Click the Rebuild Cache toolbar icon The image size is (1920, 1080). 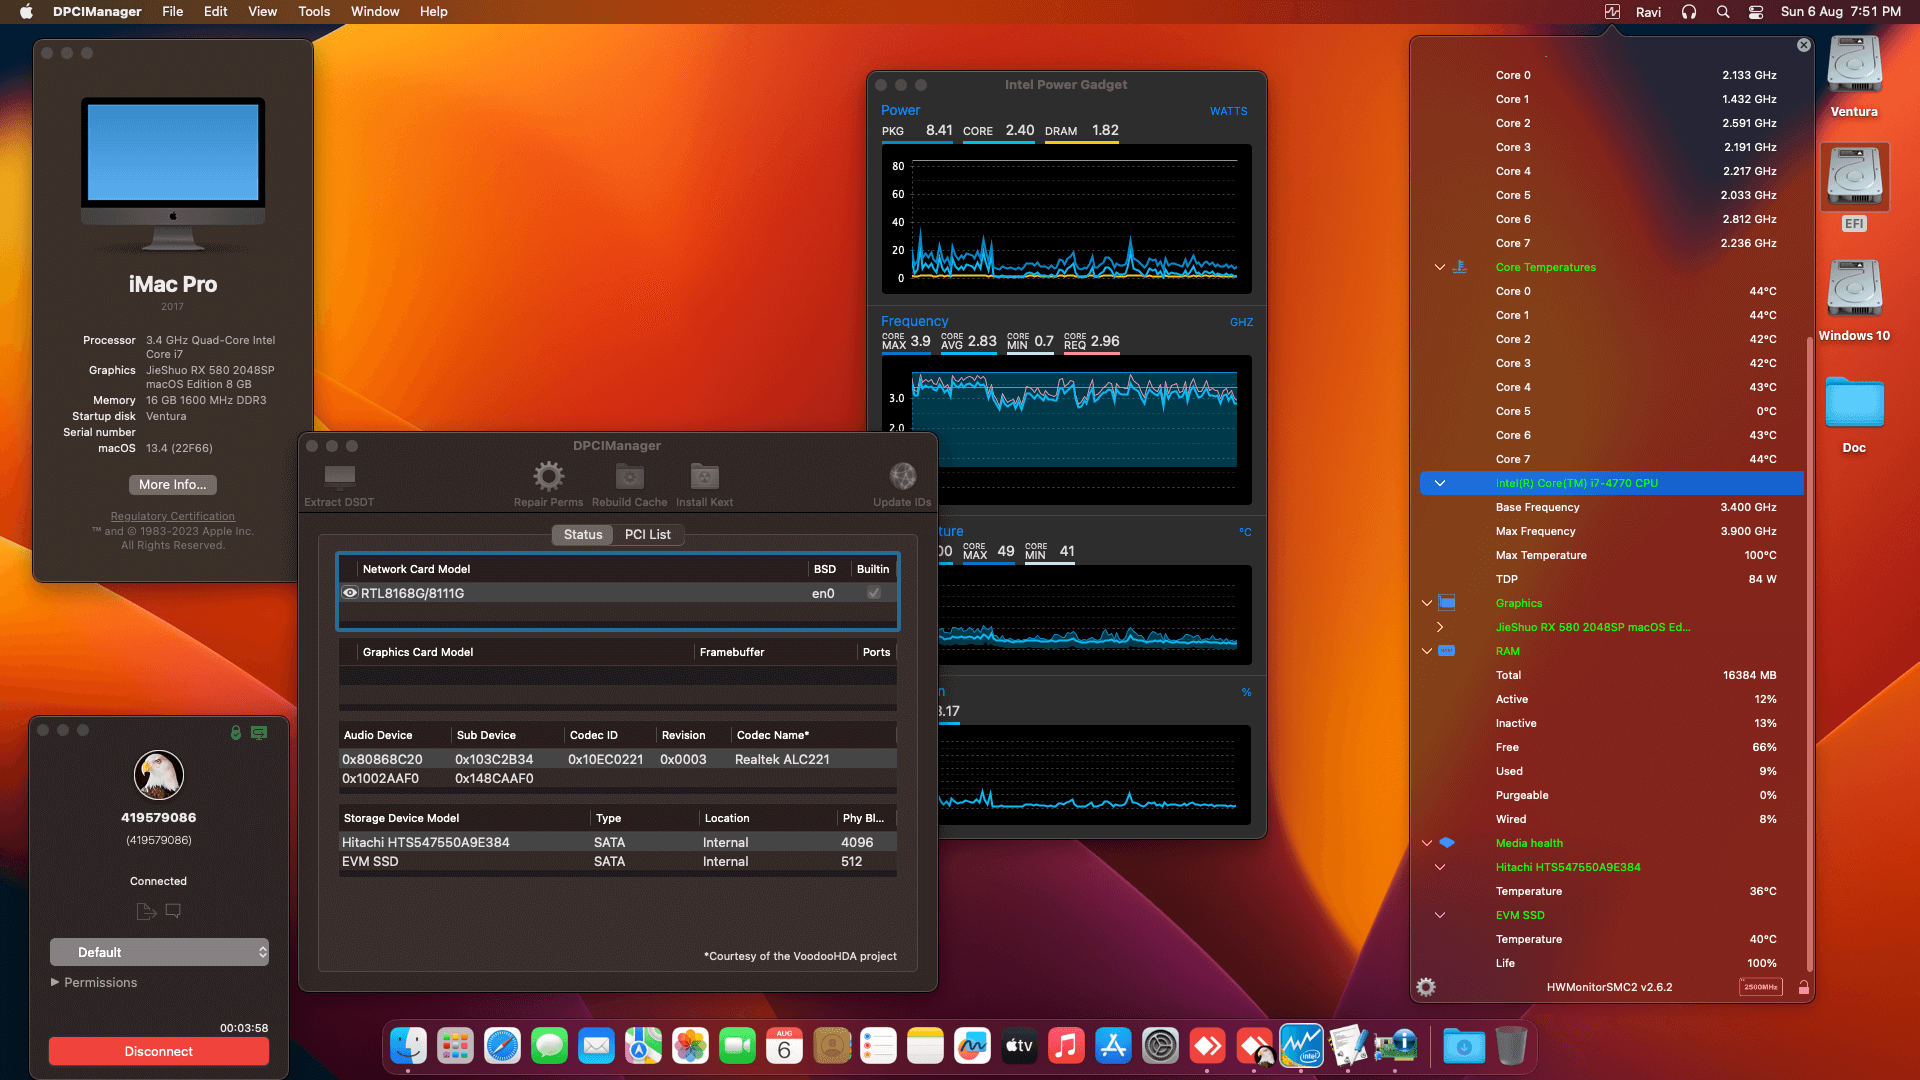(x=629, y=476)
